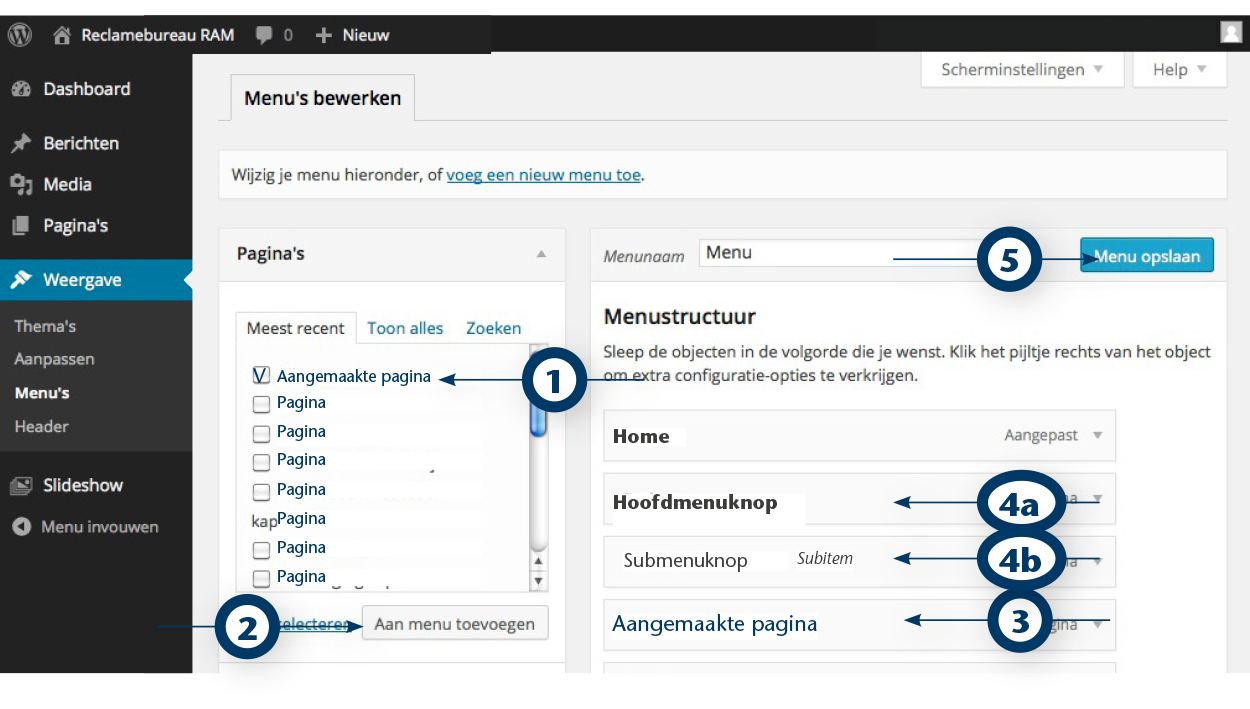Click the Berichten pushpin icon
The height and width of the screenshot is (709, 1250).
point(21,143)
